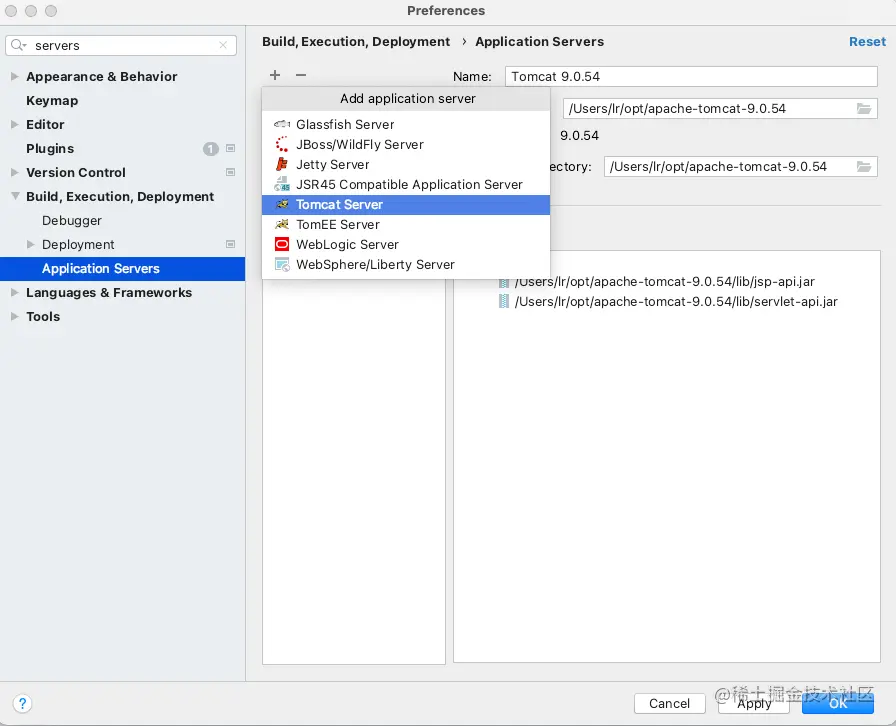Click the plus icon to add server
This screenshot has width=896, height=726.
click(275, 75)
